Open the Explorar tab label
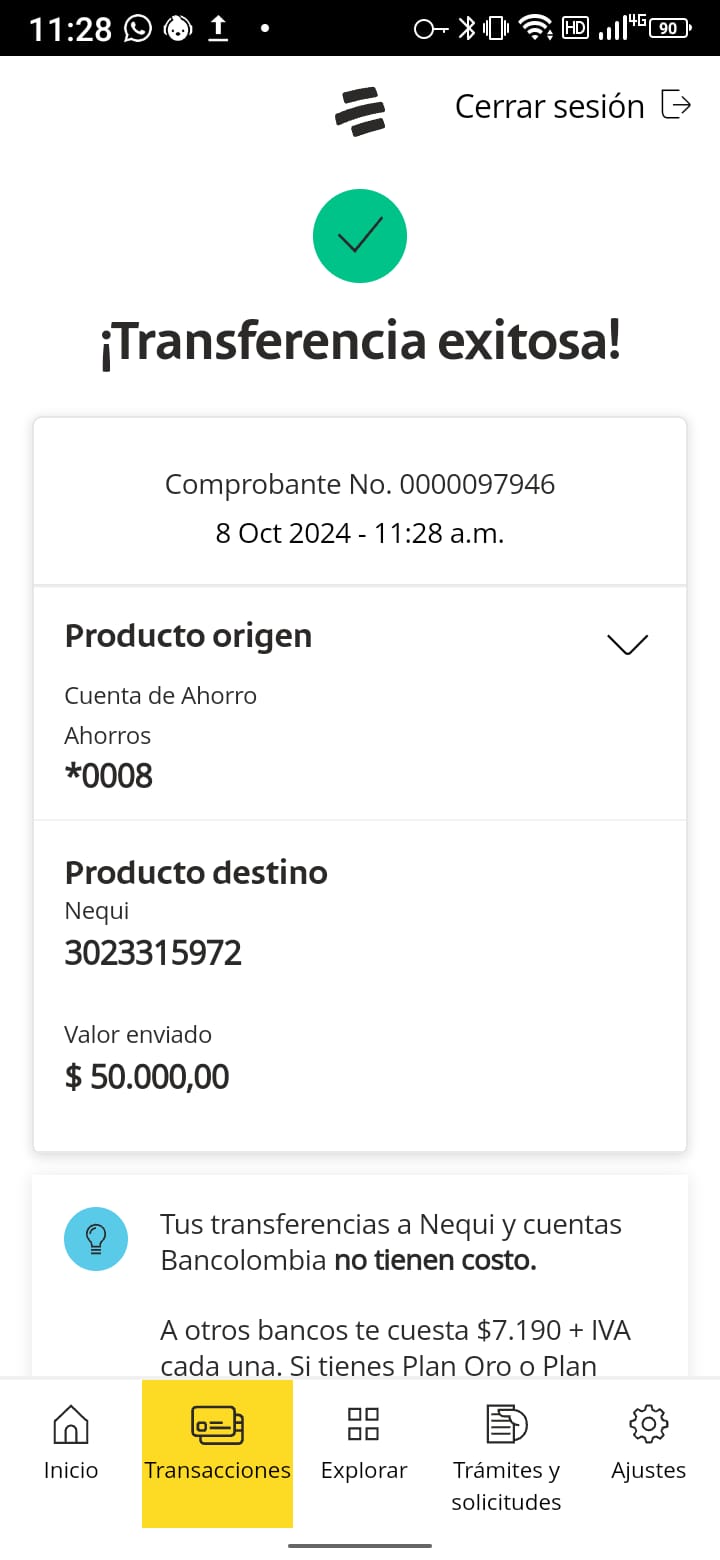This screenshot has width=720, height=1560. pyautogui.click(x=364, y=1470)
